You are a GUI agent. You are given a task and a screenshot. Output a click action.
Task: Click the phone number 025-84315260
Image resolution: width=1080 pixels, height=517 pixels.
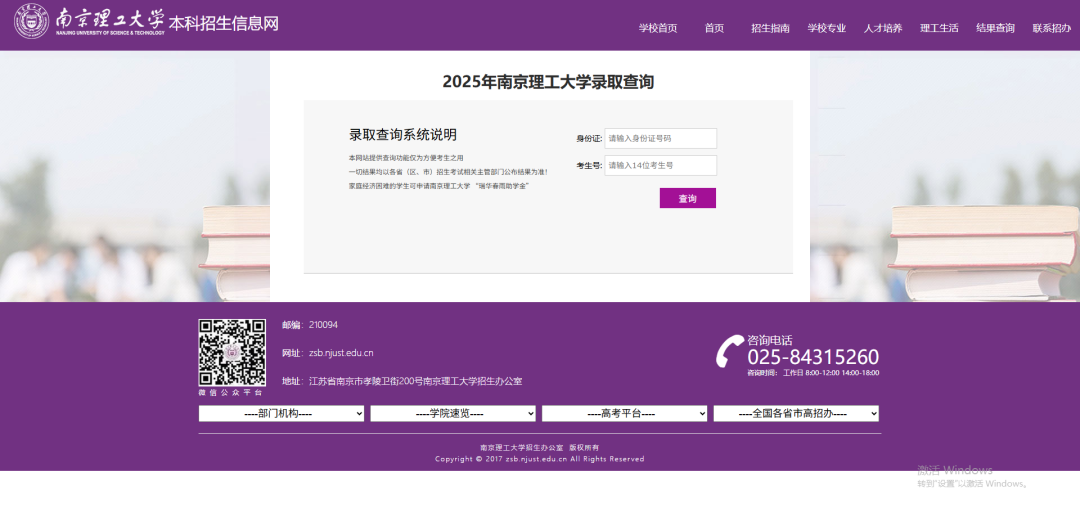point(813,357)
